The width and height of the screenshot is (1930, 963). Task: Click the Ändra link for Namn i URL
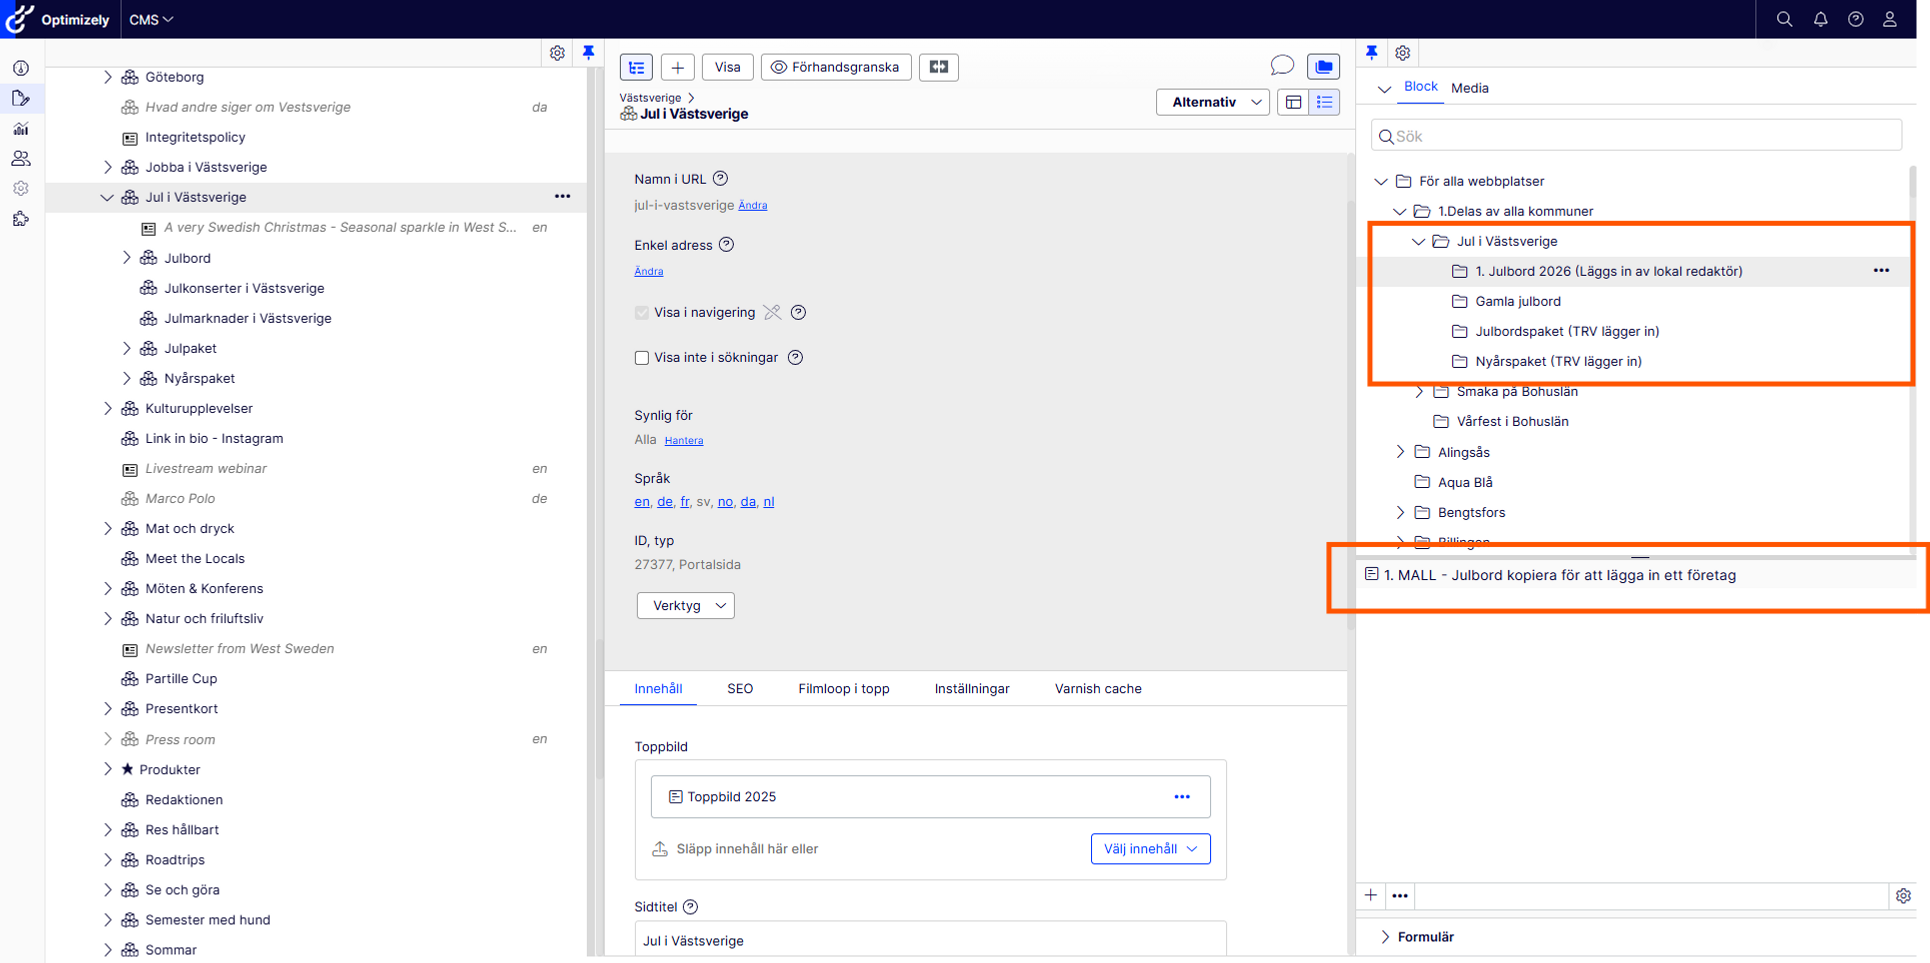click(753, 205)
